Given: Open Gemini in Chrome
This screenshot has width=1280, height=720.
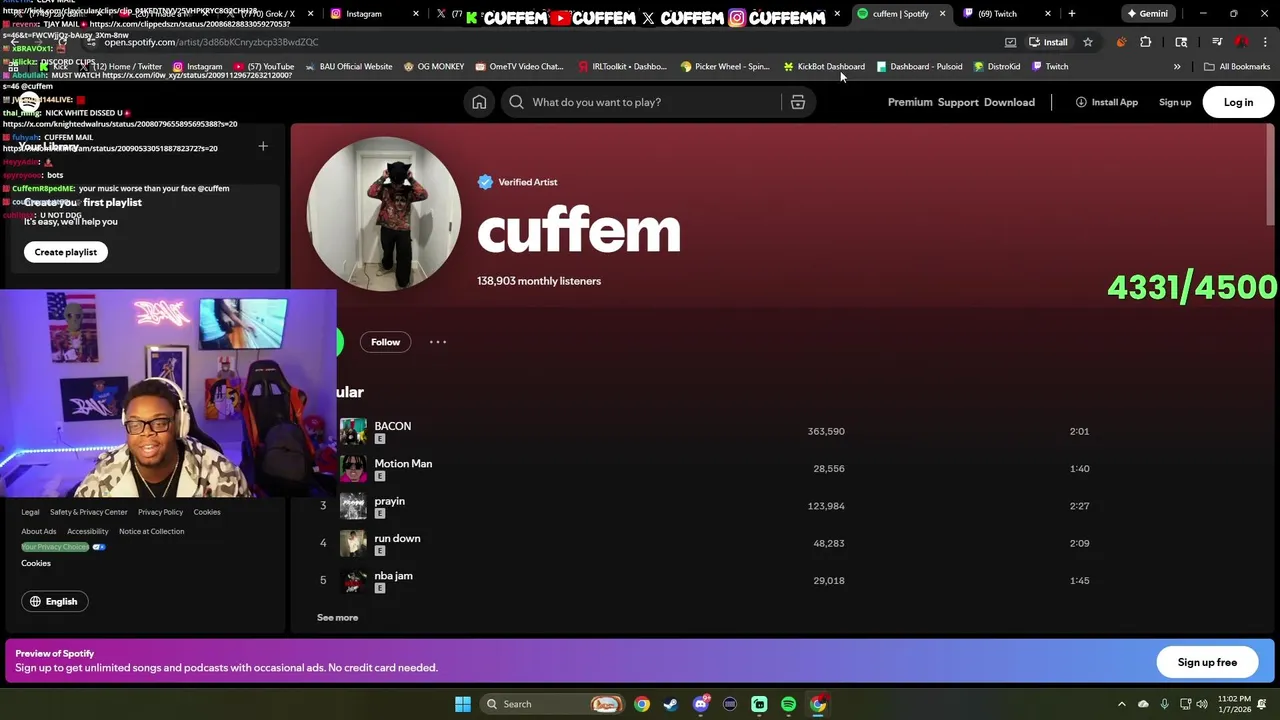Looking at the screenshot, I should [1146, 14].
